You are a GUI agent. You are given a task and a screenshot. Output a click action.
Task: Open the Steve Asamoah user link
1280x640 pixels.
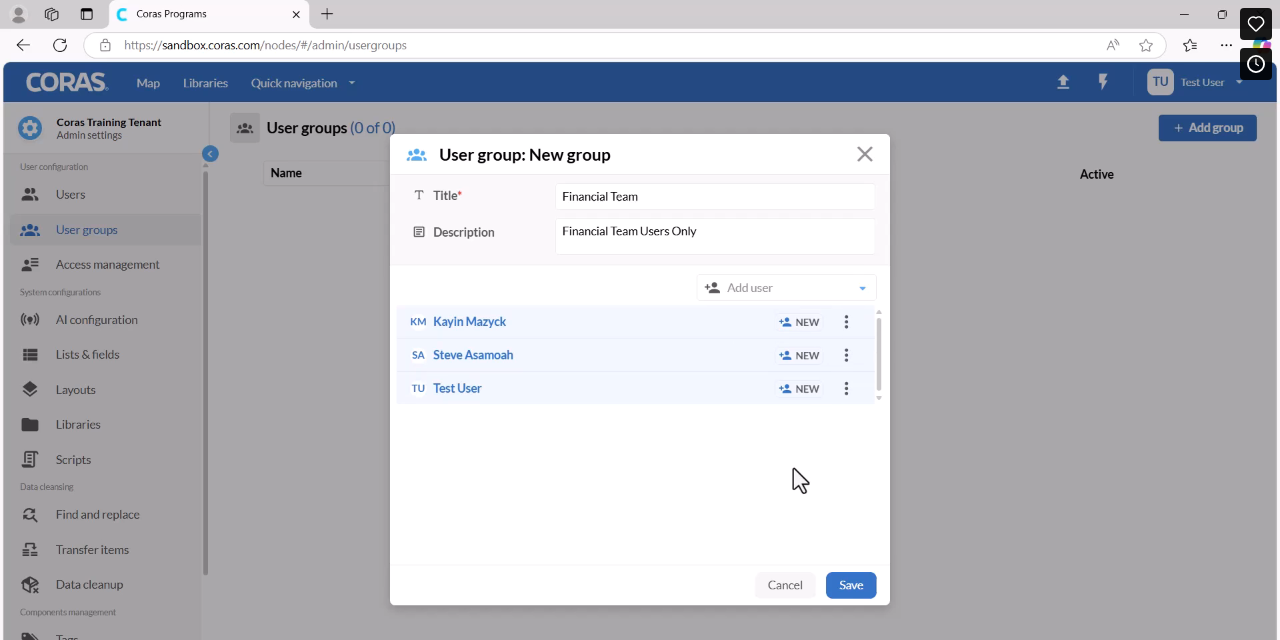473,355
